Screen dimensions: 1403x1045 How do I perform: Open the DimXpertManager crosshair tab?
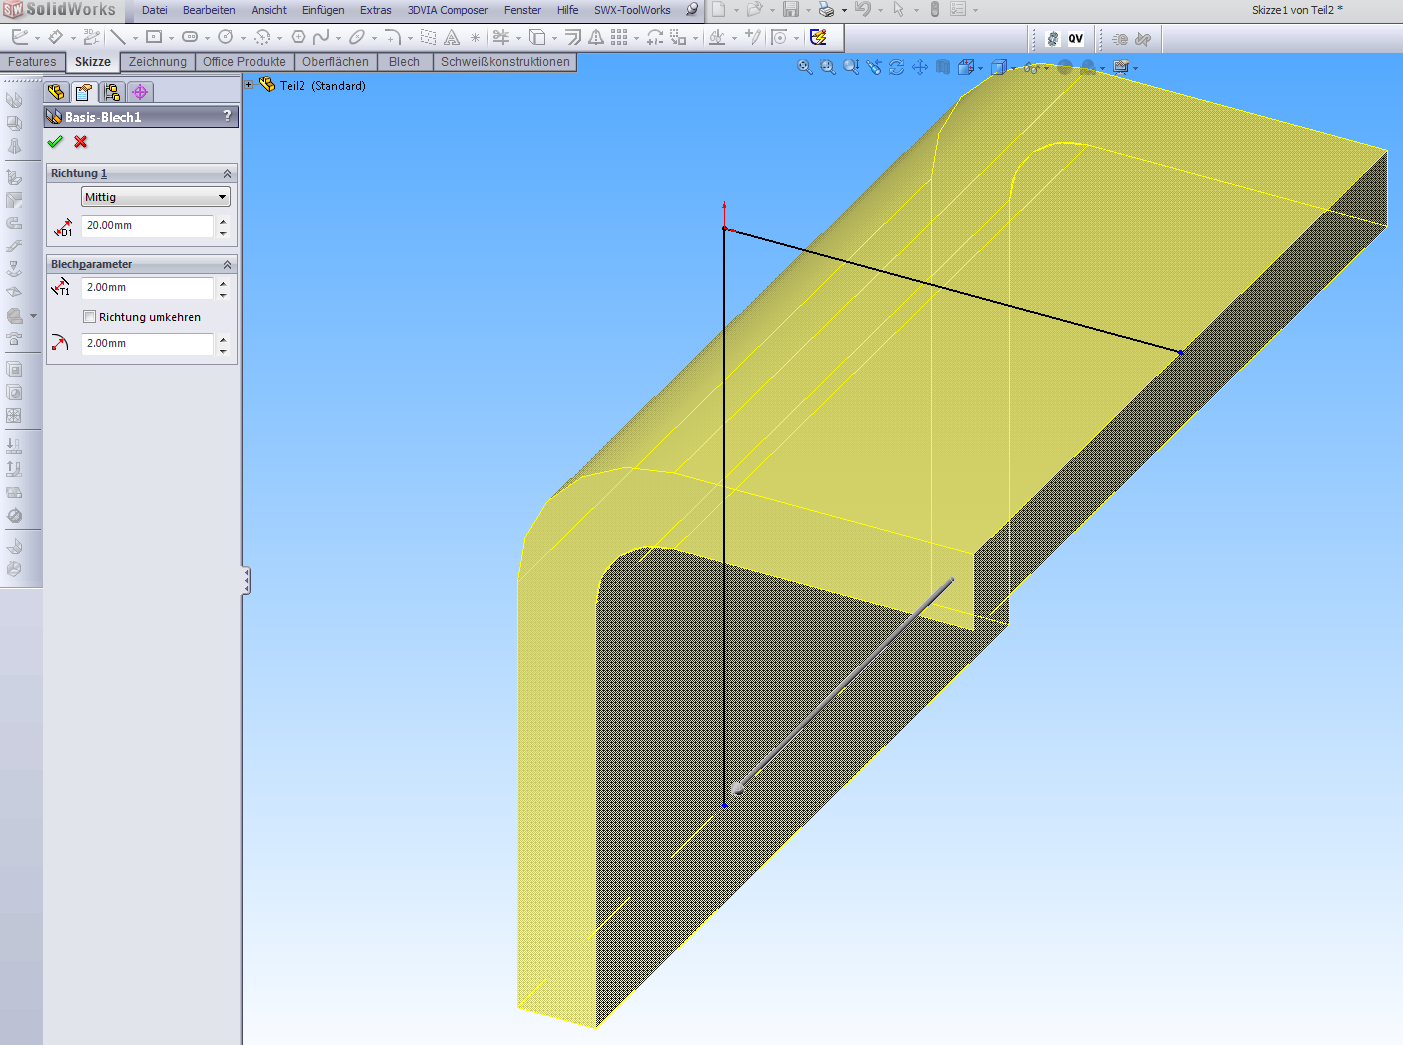coord(140,92)
